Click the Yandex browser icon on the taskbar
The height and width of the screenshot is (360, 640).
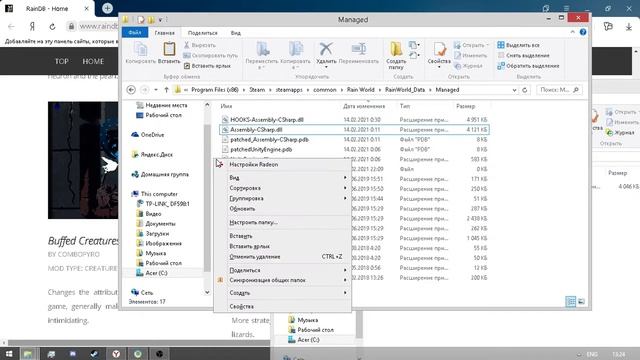pyautogui.click(x=116, y=354)
